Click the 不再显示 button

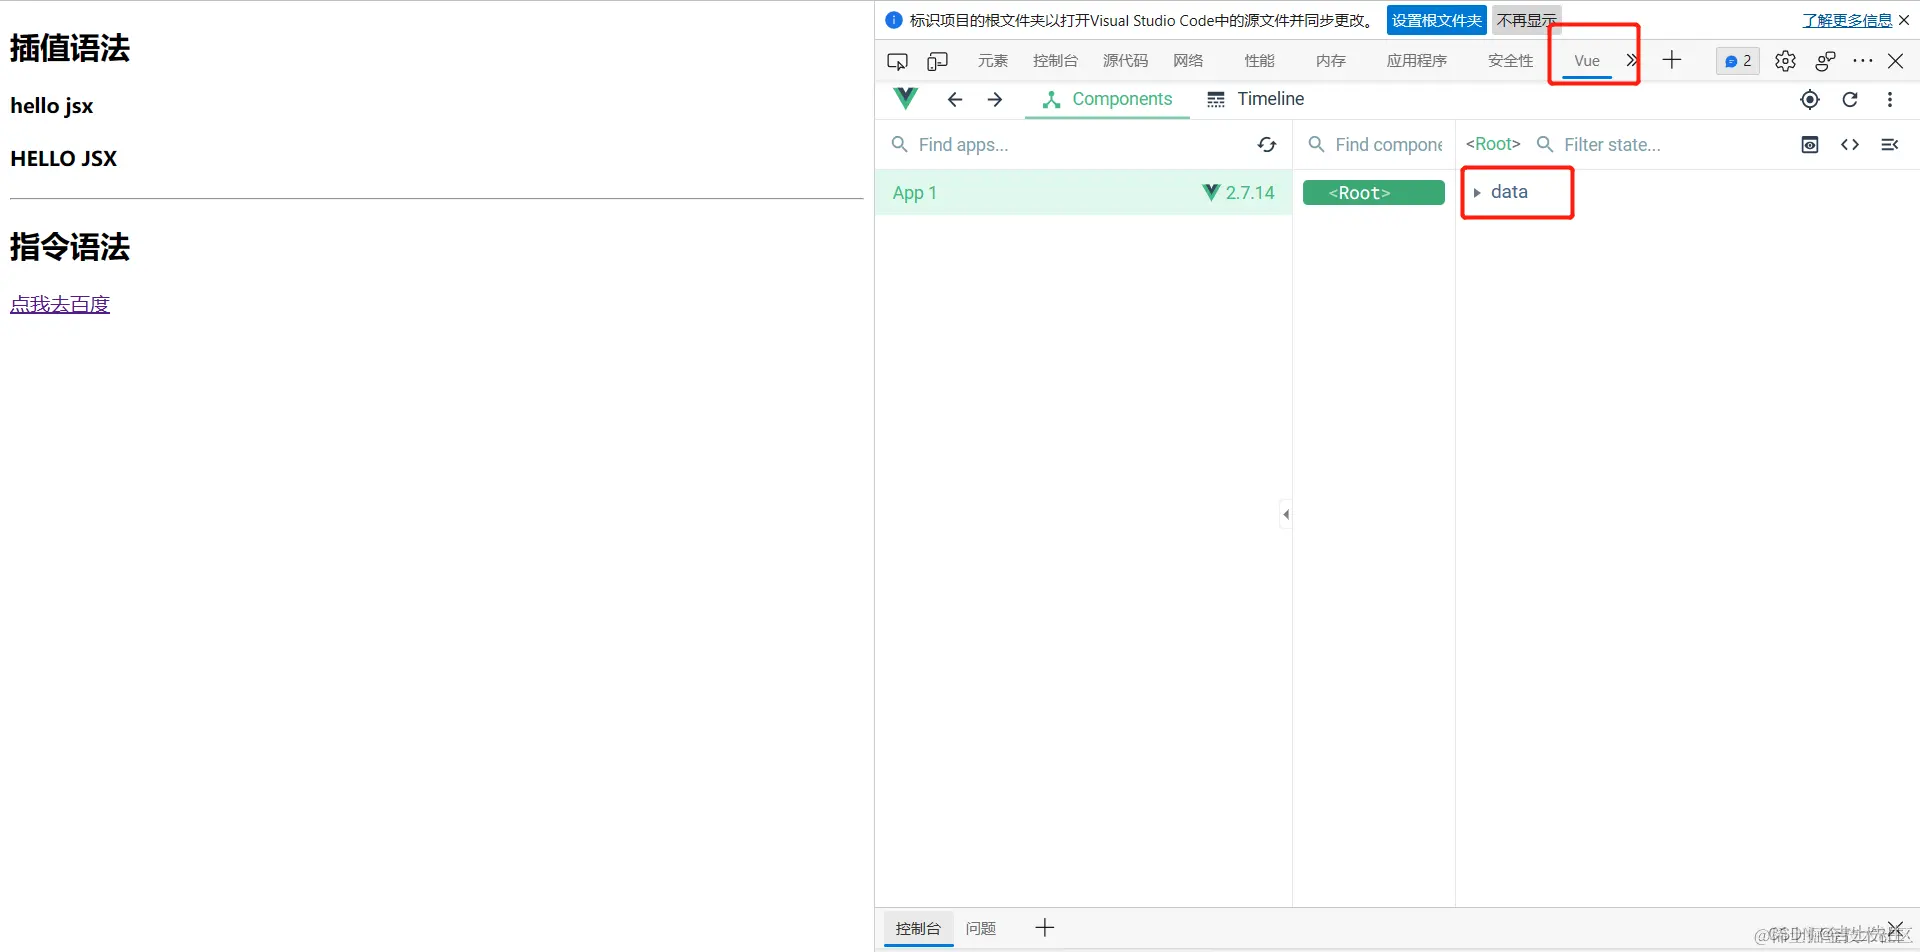[1526, 20]
